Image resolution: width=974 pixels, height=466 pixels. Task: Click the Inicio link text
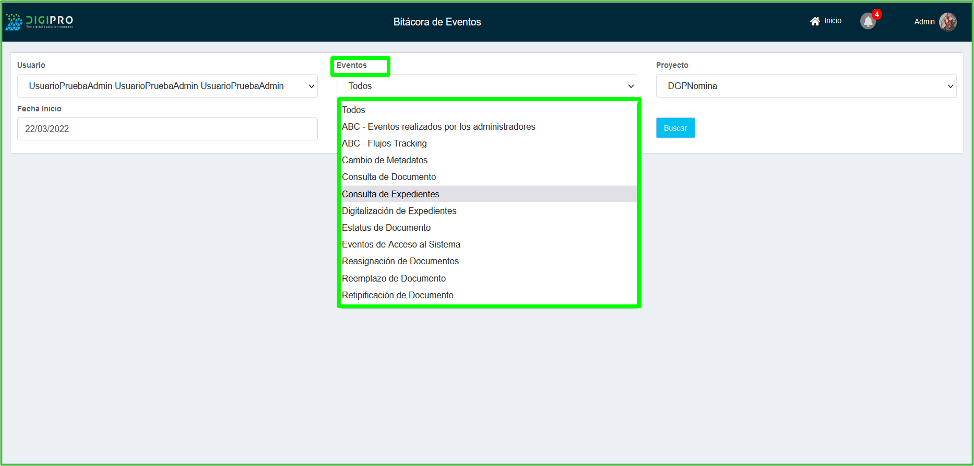pyautogui.click(x=833, y=21)
